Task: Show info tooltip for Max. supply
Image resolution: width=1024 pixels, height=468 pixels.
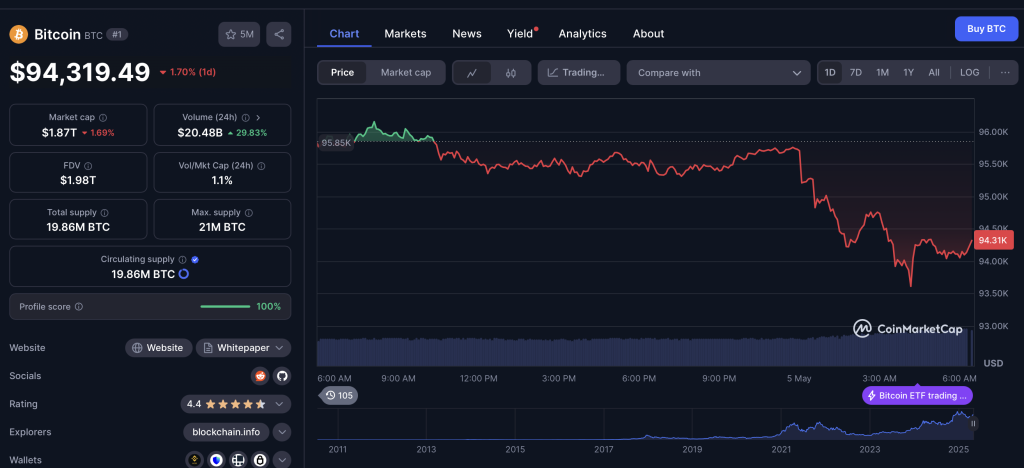Action: 249,213
